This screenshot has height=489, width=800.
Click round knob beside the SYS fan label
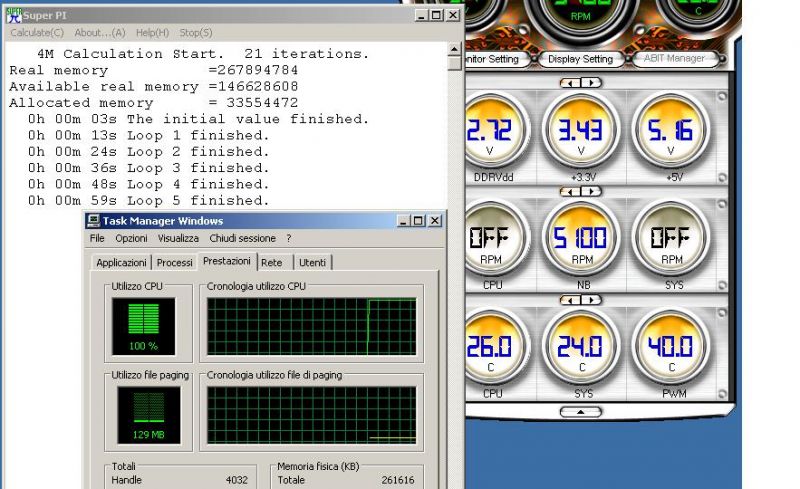[722, 286]
